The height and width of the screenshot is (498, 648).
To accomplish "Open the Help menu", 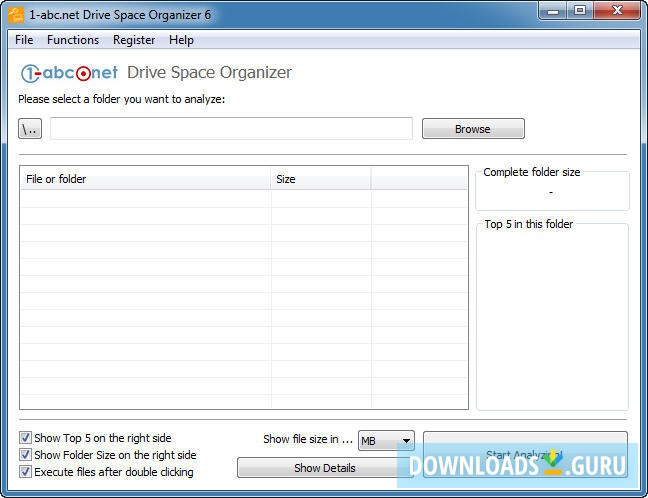I will click(181, 40).
